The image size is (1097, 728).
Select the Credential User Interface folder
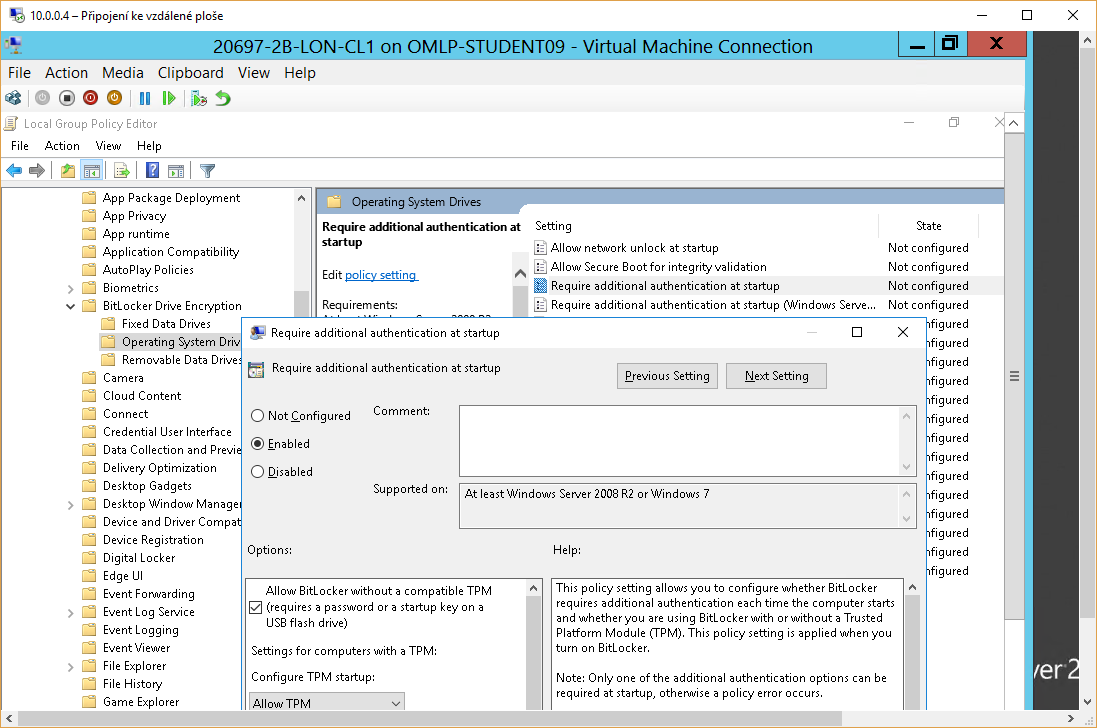coord(167,432)
